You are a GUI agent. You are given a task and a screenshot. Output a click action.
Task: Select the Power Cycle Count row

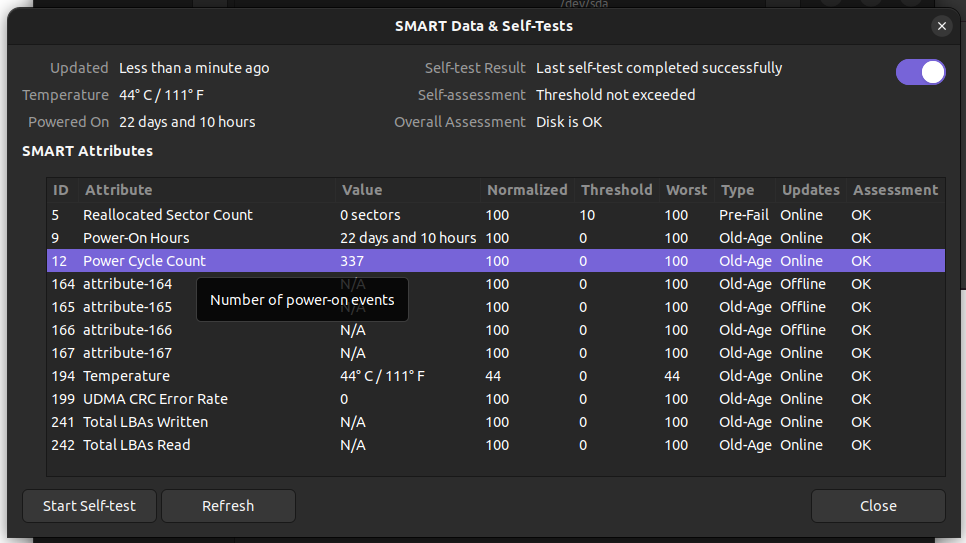144,261
